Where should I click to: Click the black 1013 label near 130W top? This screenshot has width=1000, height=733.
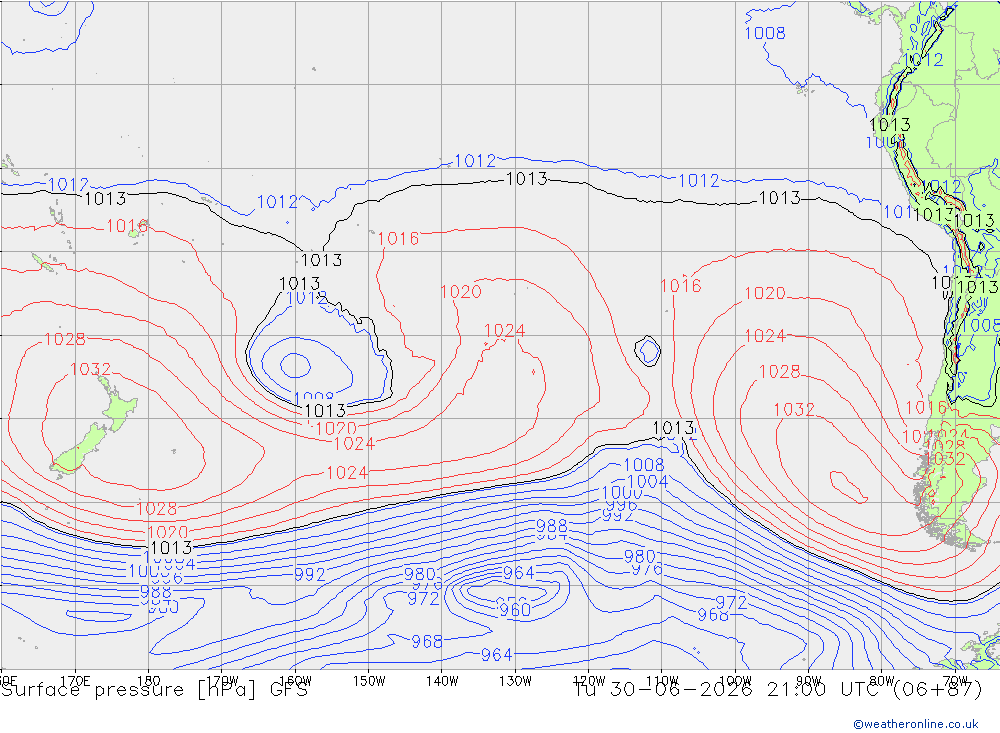(526, 179)
